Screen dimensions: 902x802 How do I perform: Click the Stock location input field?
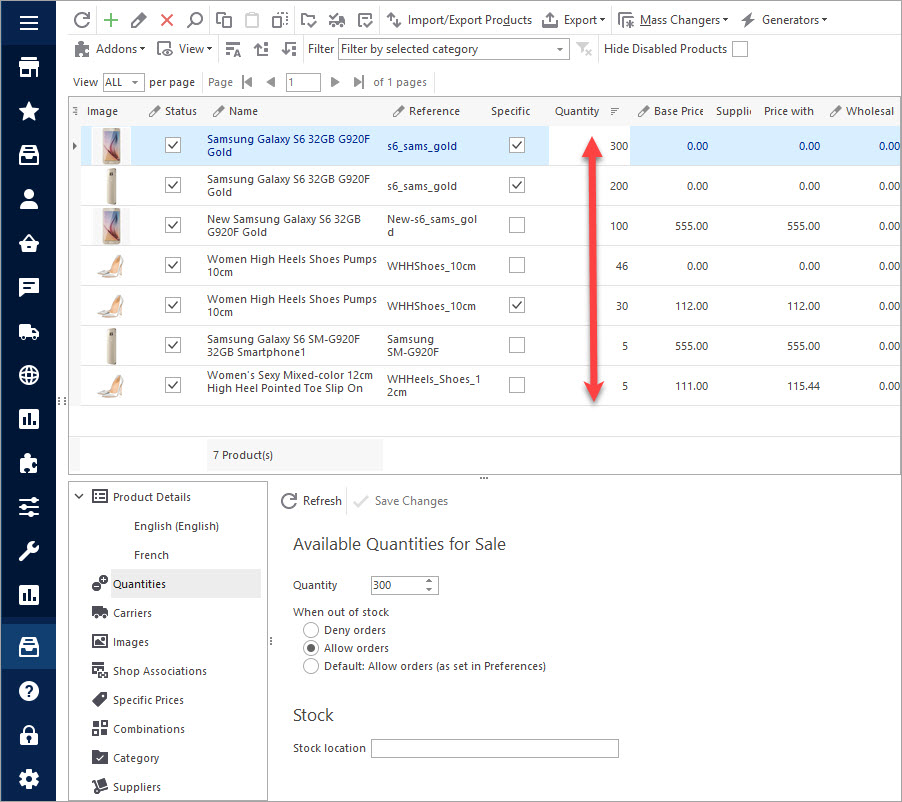tap(495, 748)
